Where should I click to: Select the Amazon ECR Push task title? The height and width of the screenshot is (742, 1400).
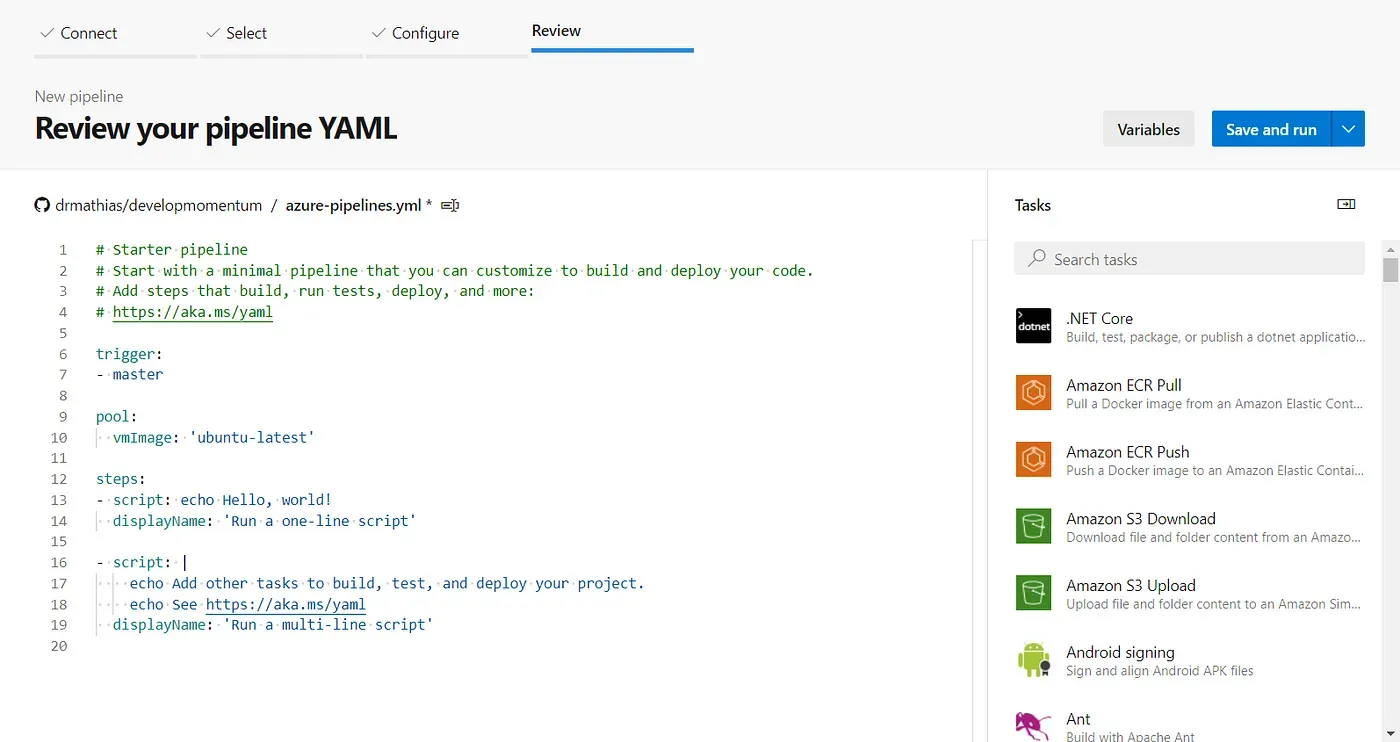(1127, 452)
